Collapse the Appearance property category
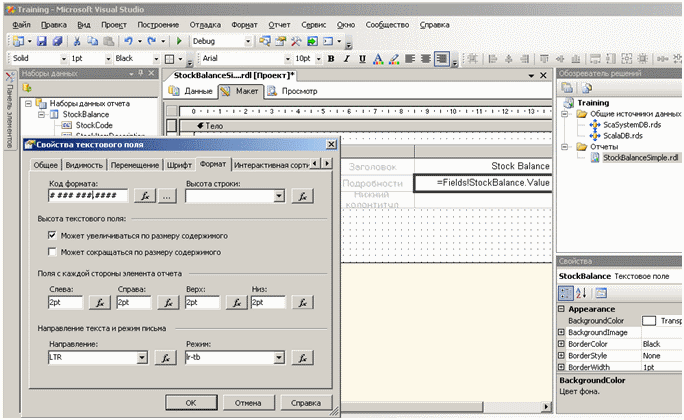This screenshot has width=684, height=420. pos(562,309)
